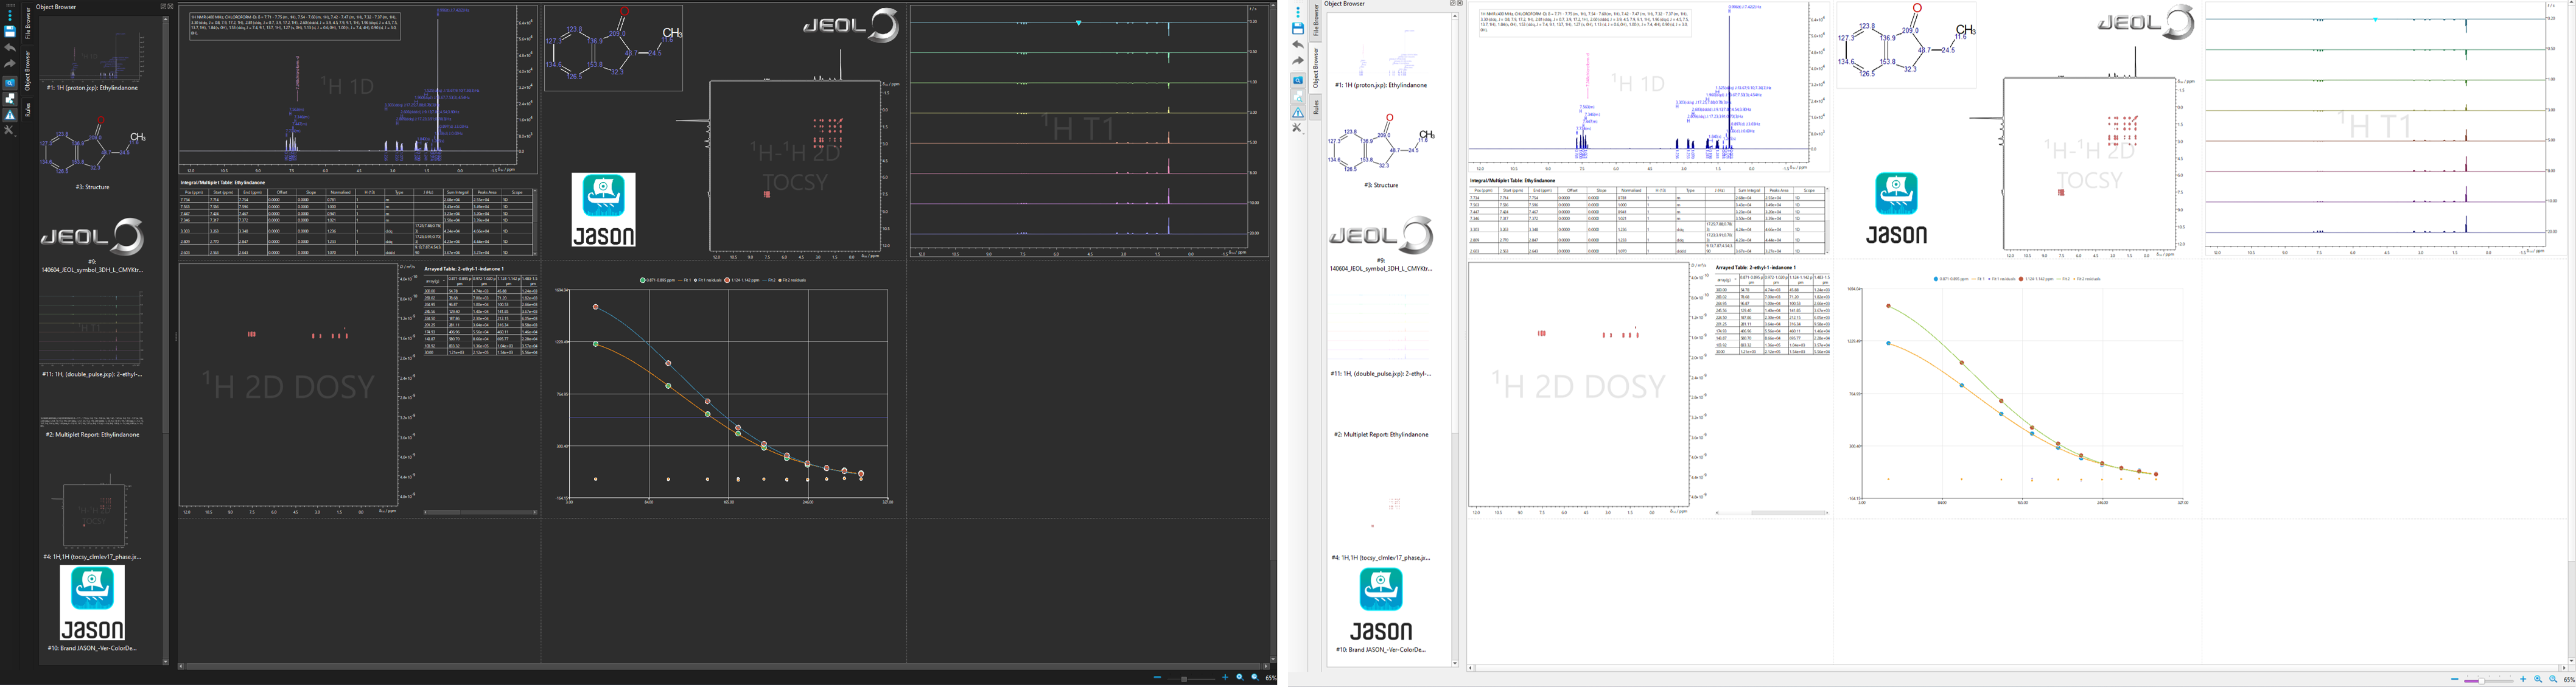Click the Save icon in the right window sidebar
This screenshot has width=2576, height=687.
point(1299,28)
